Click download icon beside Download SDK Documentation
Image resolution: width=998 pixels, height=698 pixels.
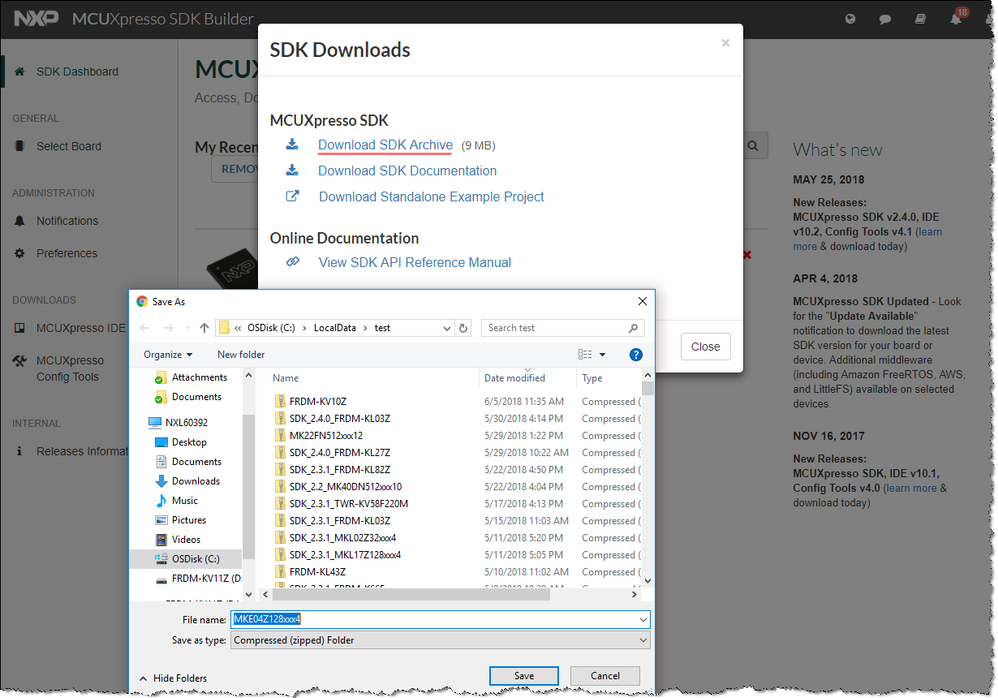coord(292,171)
